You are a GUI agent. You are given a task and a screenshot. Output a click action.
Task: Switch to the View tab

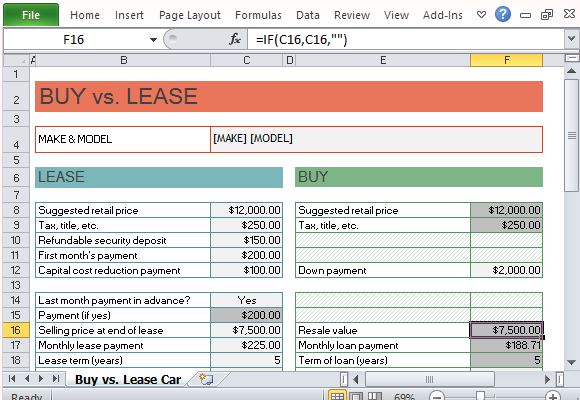point(396,15)
